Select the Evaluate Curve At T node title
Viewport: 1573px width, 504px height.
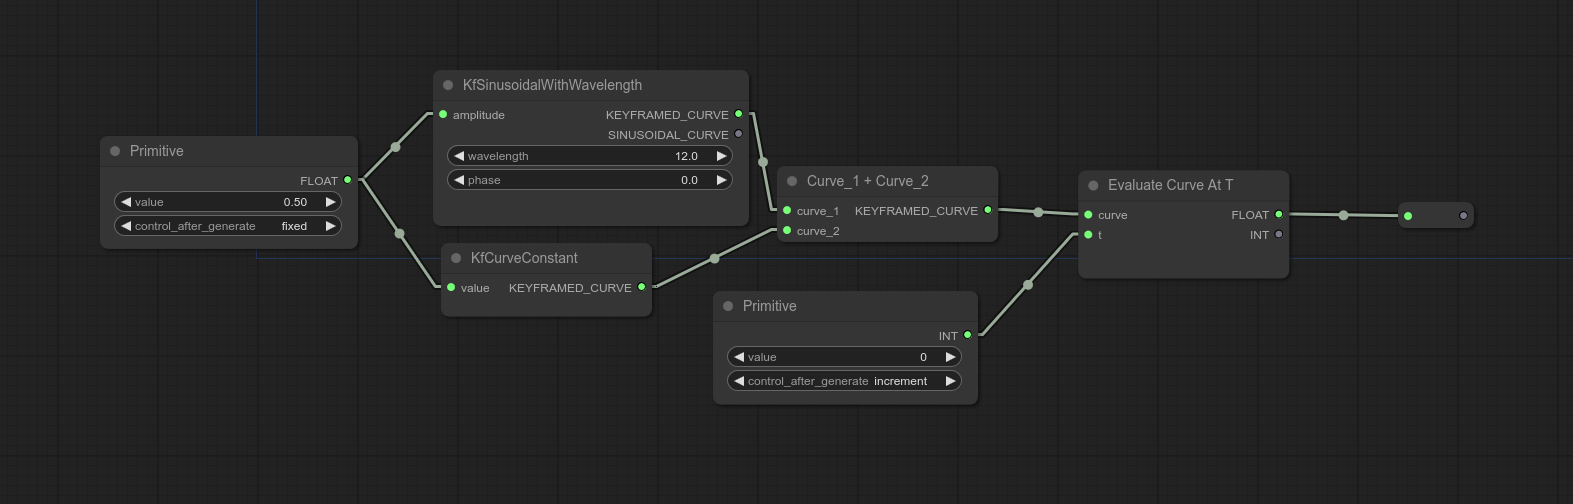(1170, 185)
